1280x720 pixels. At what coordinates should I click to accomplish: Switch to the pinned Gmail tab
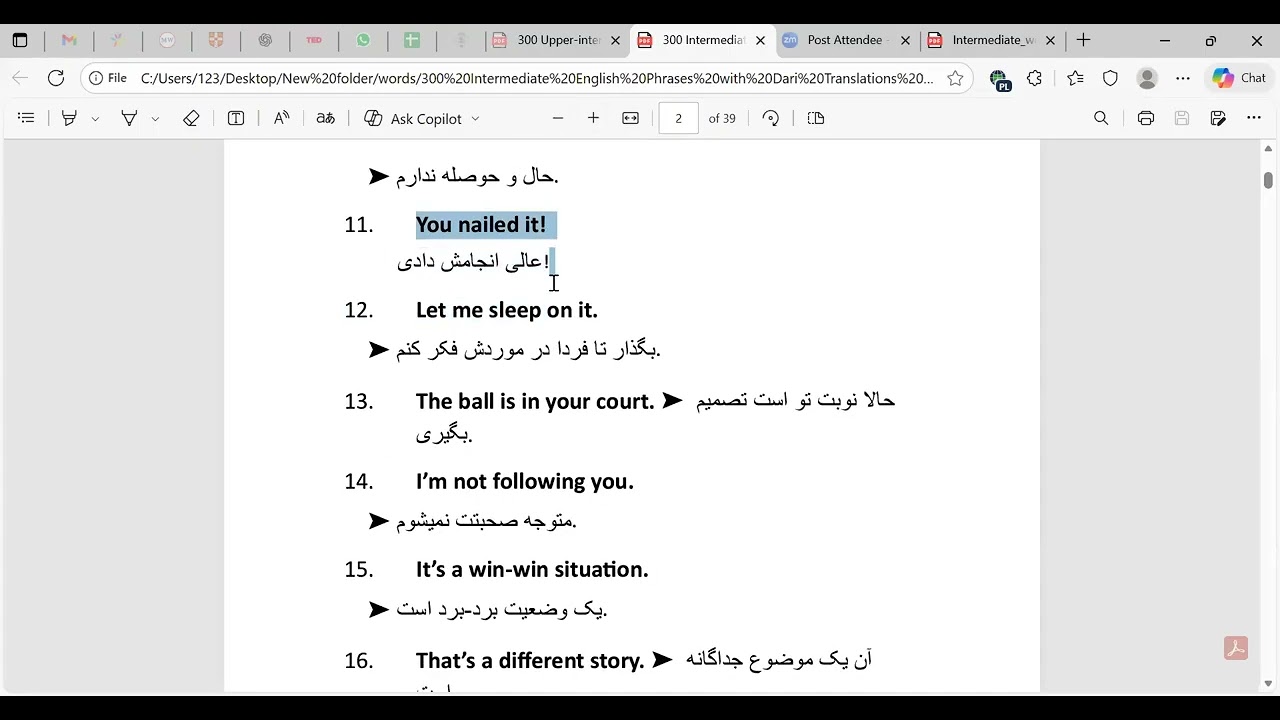(69, 41)
